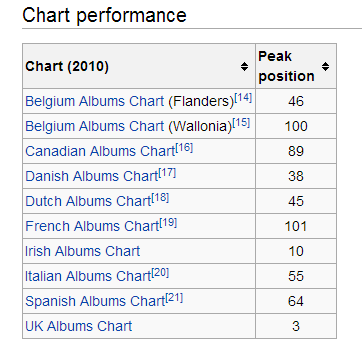Sort table by Peak position arrows

[x=325, y=66]
